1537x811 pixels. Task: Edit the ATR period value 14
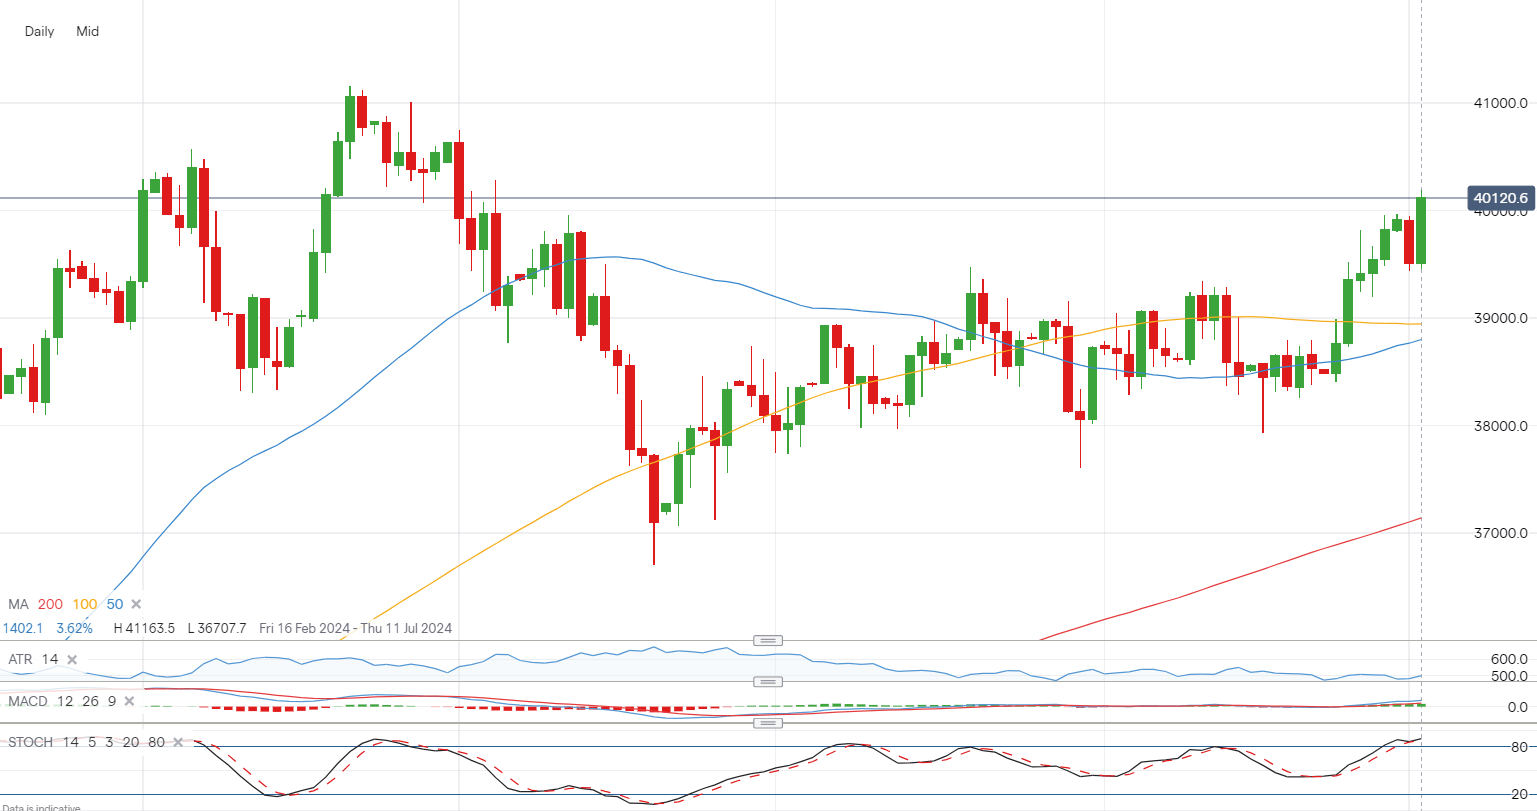pyautogui.click(x=50, y=660)
